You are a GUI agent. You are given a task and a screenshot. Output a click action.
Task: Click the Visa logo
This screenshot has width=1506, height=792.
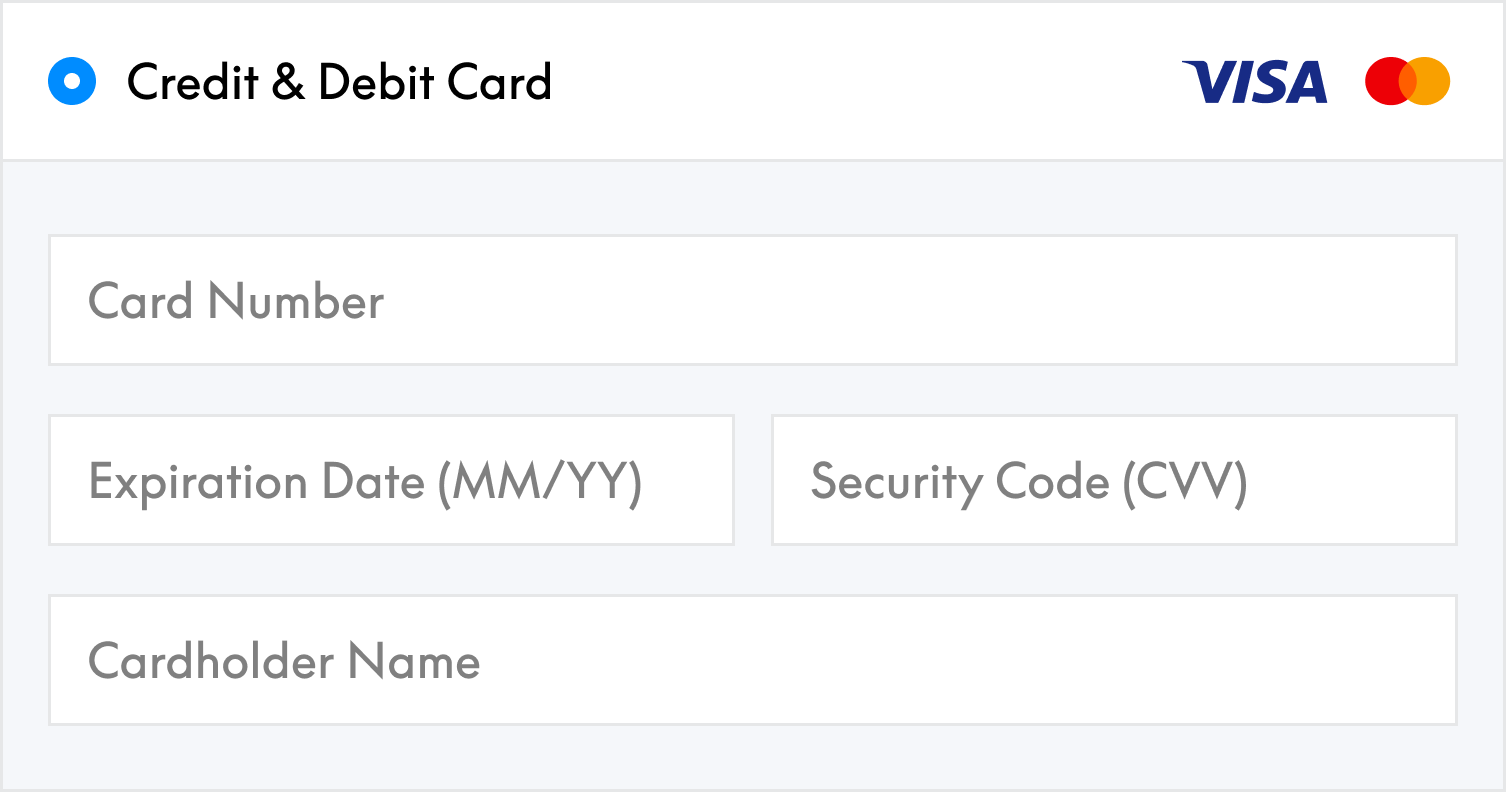[1254, 82]
